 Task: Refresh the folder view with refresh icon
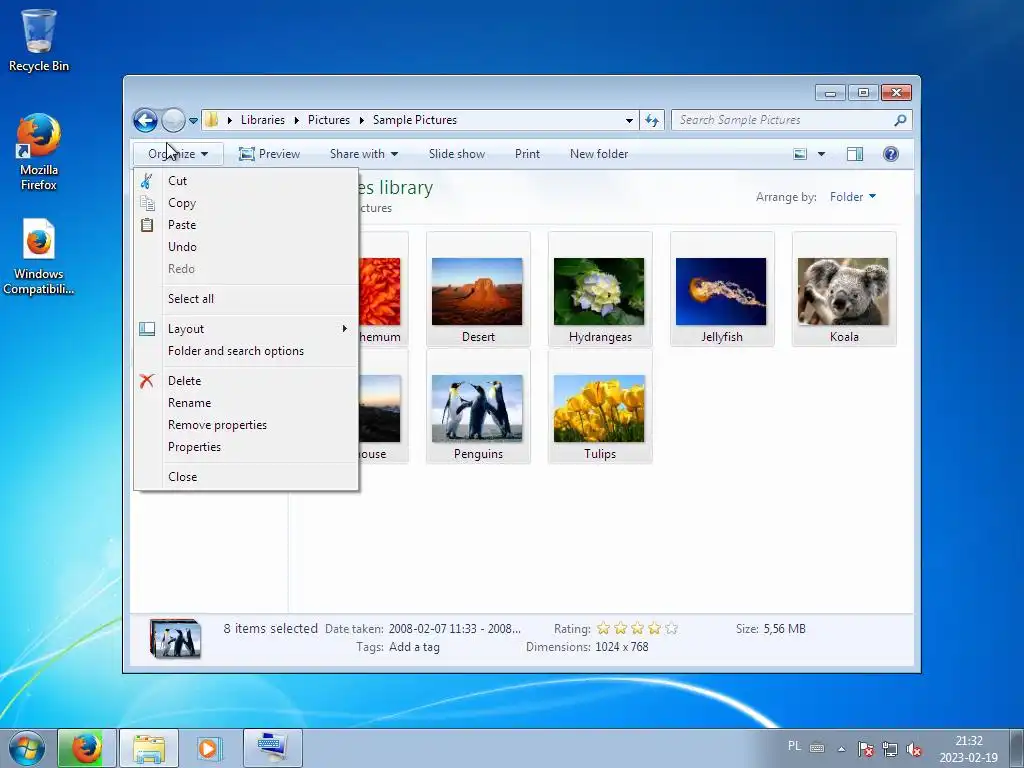click(652, 120)
